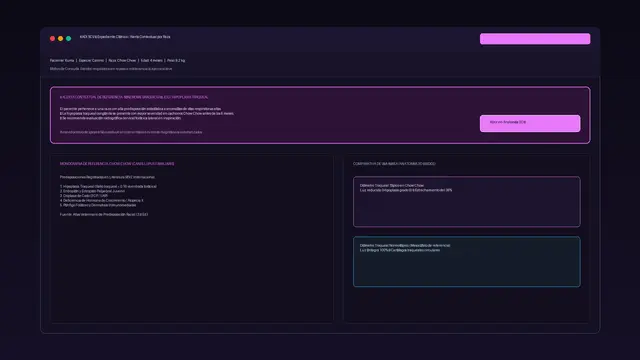Screen dimensions: 640x360
Task: Select the Especie Canino field
Action: click(91, 60)
